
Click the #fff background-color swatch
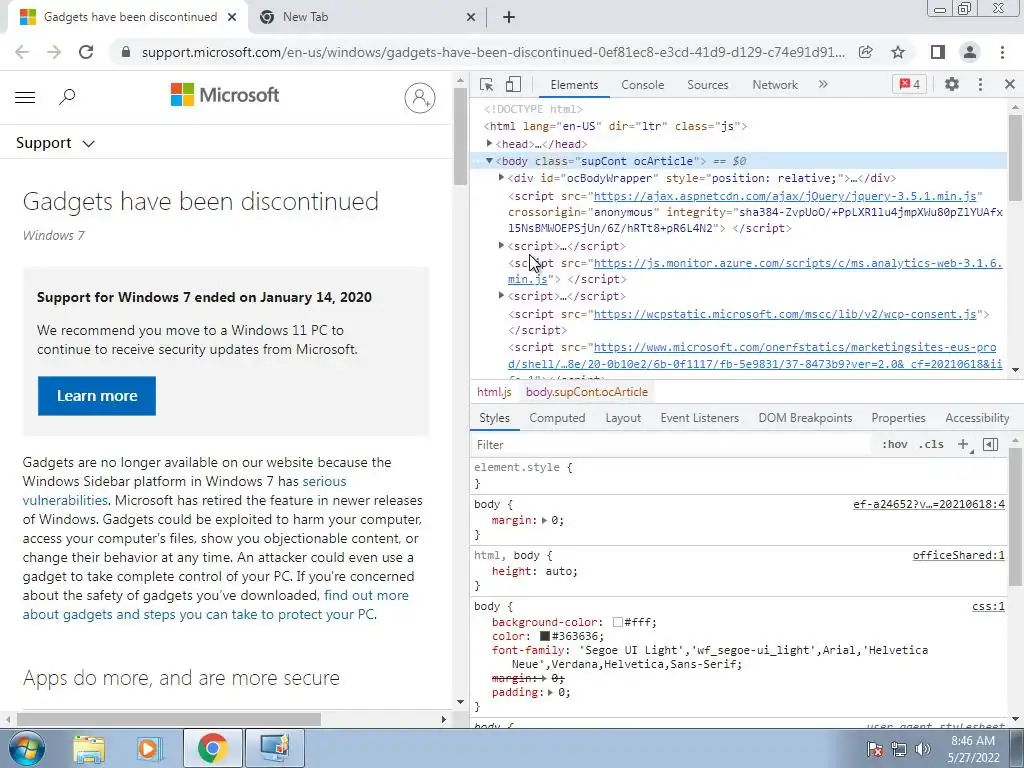coord(618,622)
